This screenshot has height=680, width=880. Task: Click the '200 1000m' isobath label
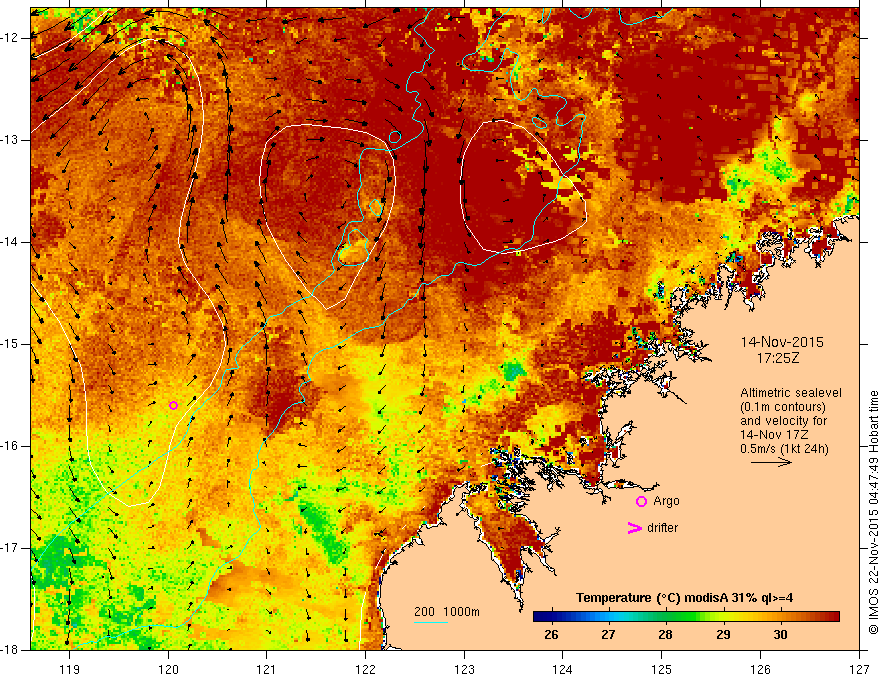tap(447, 612)
